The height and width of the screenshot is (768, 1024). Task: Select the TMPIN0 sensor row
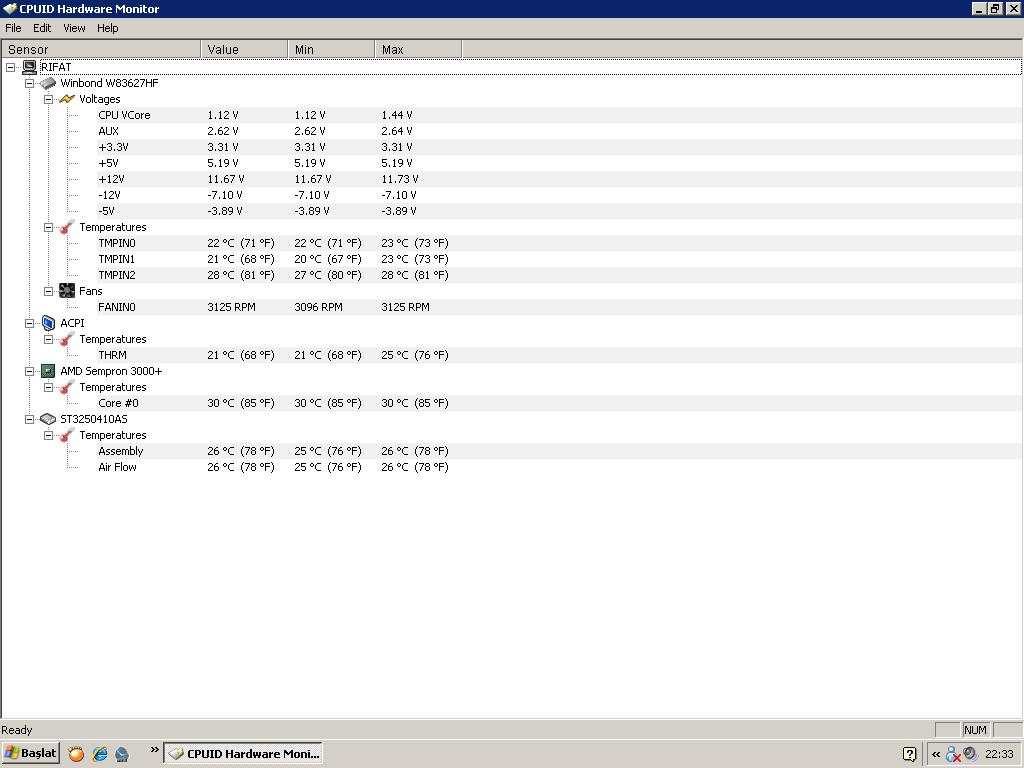[x=560, y=243]
